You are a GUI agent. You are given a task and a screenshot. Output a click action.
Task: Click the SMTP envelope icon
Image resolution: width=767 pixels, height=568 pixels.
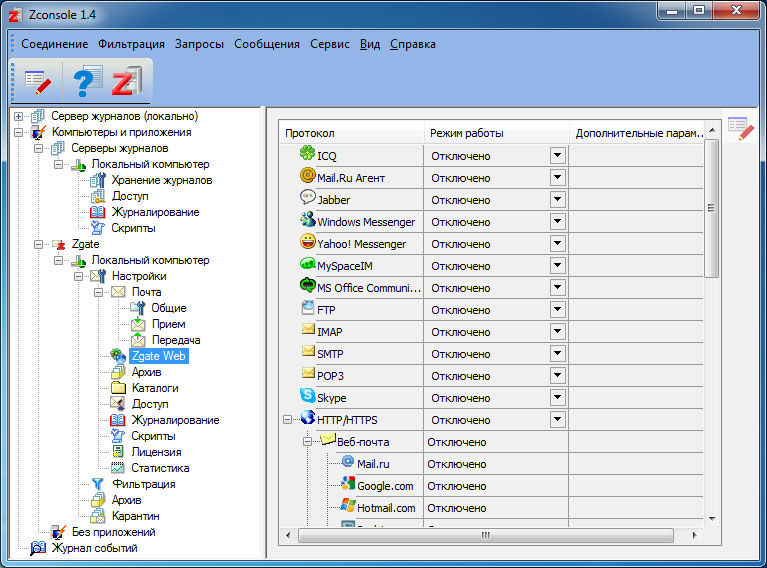(308, 351)
